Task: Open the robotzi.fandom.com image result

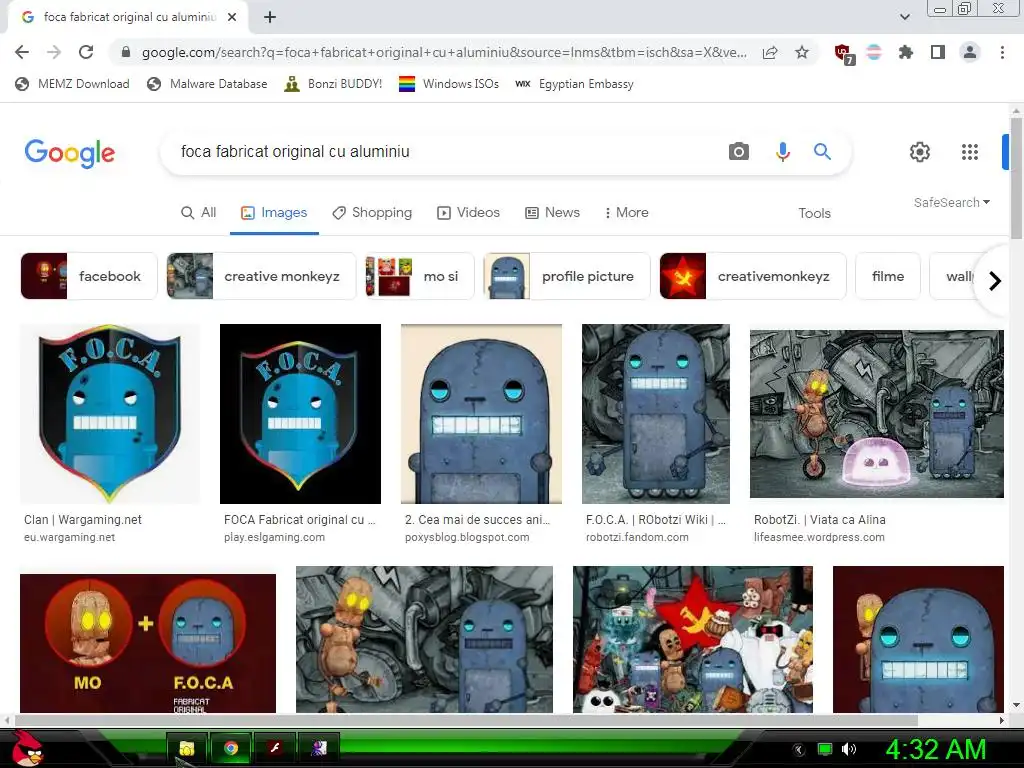Action: [656, 413]
